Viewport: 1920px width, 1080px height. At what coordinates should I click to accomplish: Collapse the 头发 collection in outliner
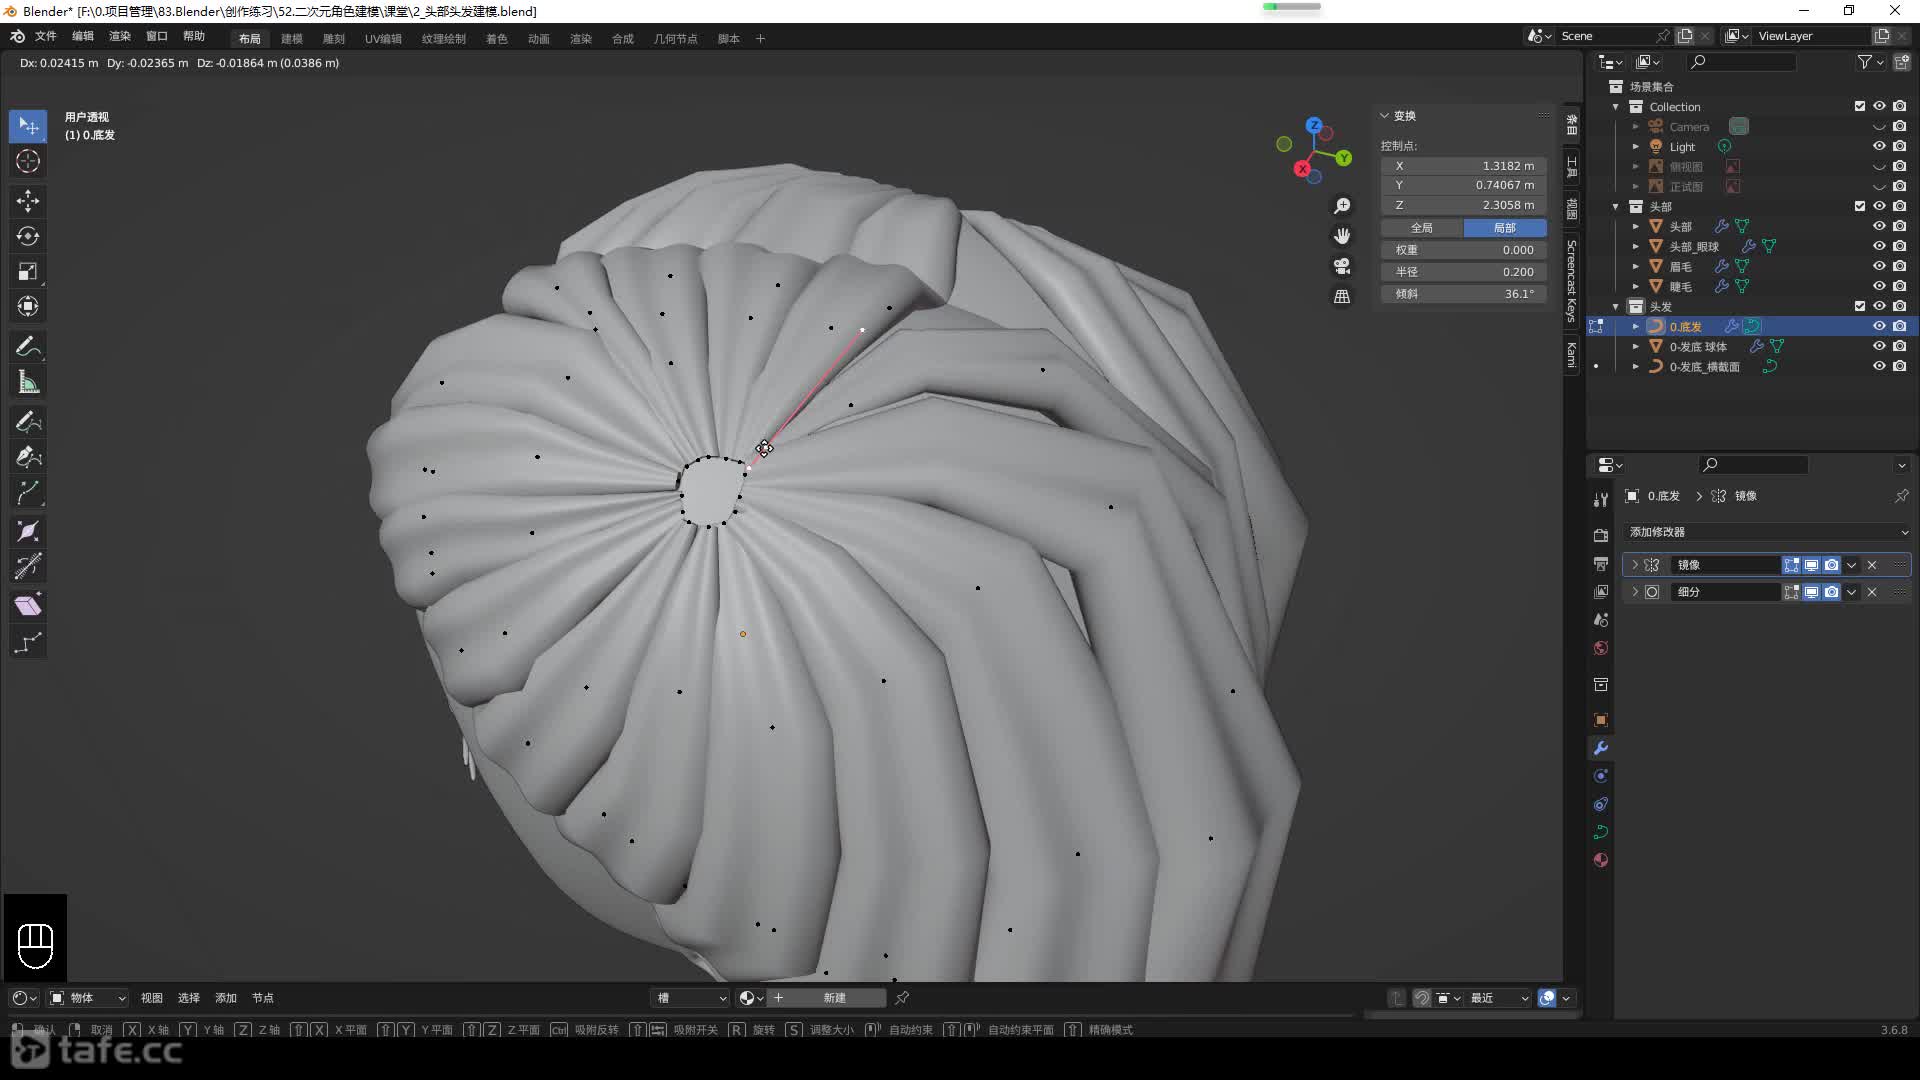pyautogui.click(x=1616, y=306)
